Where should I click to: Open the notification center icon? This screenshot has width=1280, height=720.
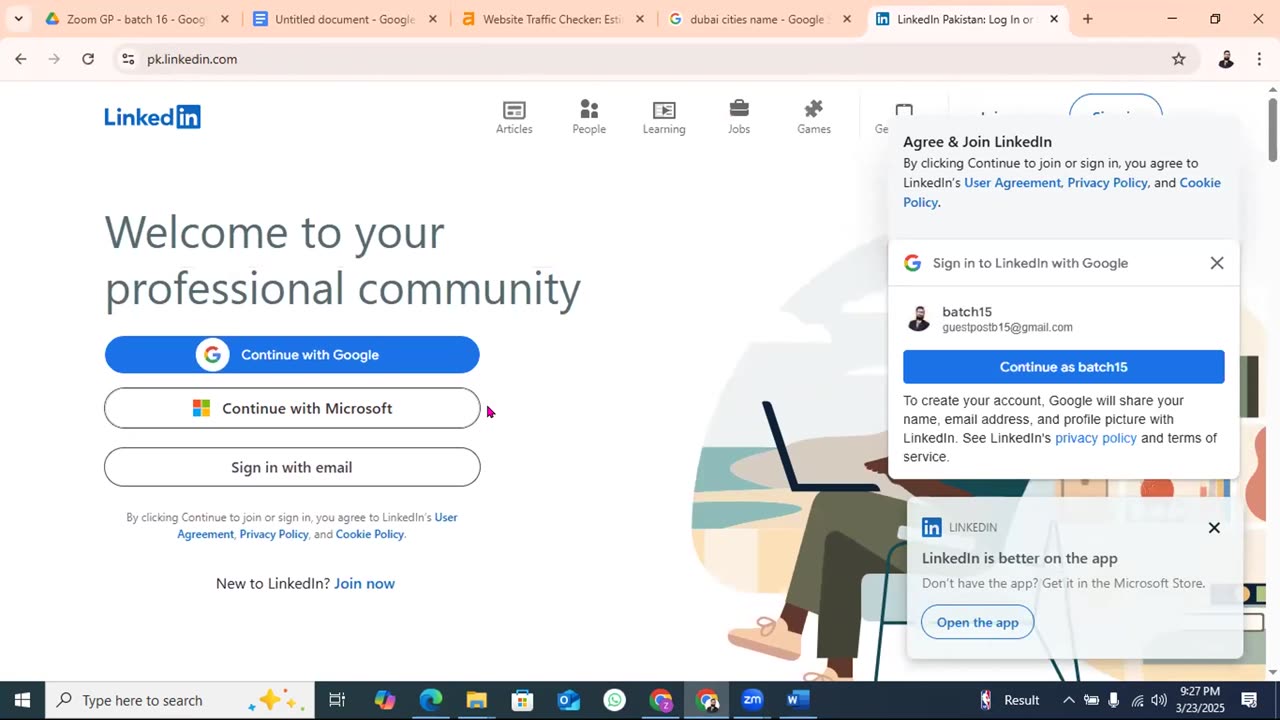click(x=1249, y=700)
